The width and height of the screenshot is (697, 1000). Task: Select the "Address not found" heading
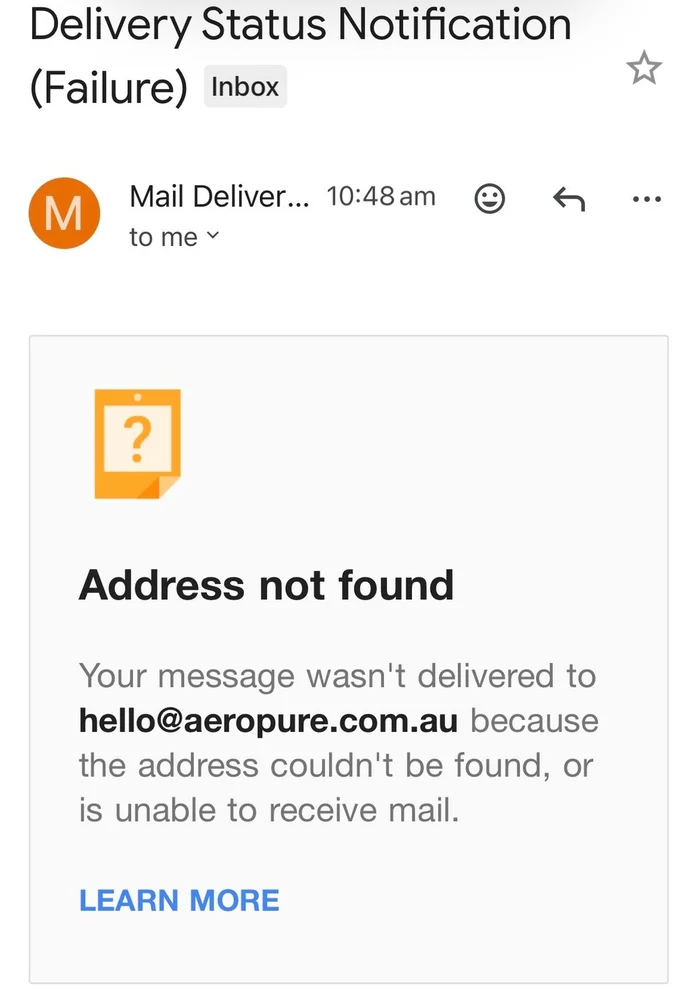point(266,585)
